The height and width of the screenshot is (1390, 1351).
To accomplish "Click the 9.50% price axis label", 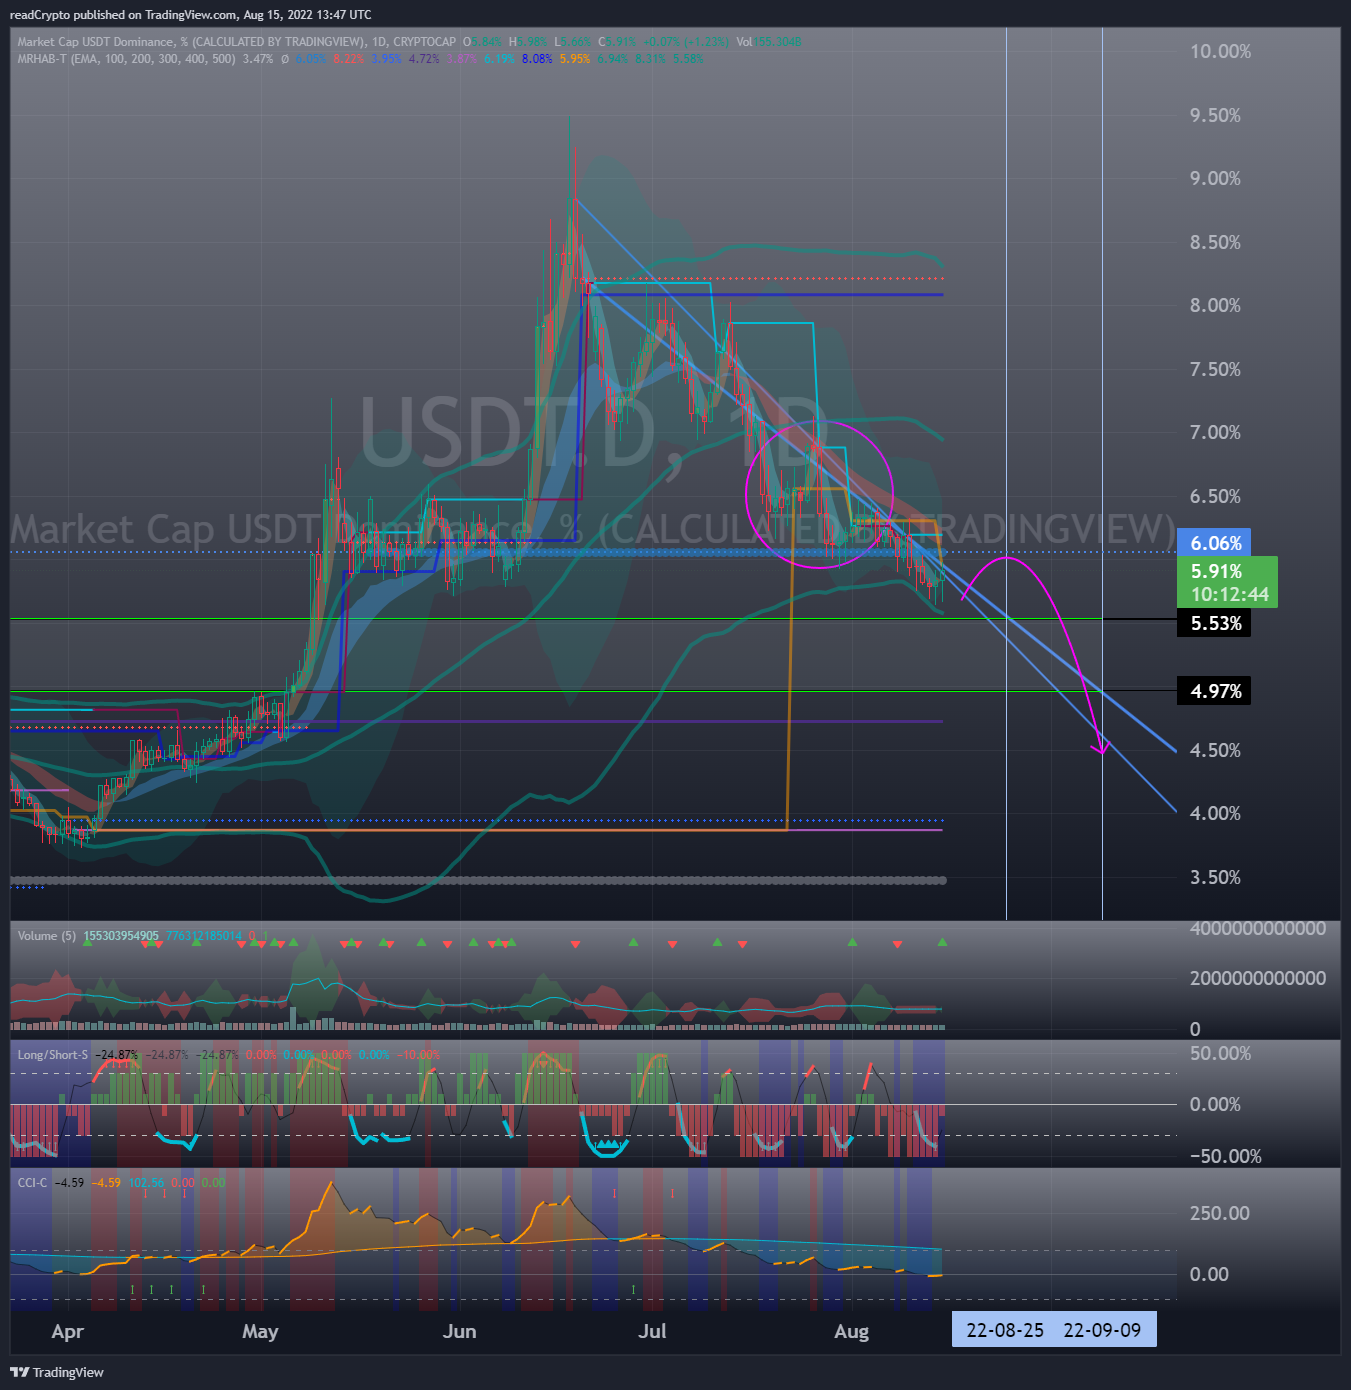I will click(1215, 115).
